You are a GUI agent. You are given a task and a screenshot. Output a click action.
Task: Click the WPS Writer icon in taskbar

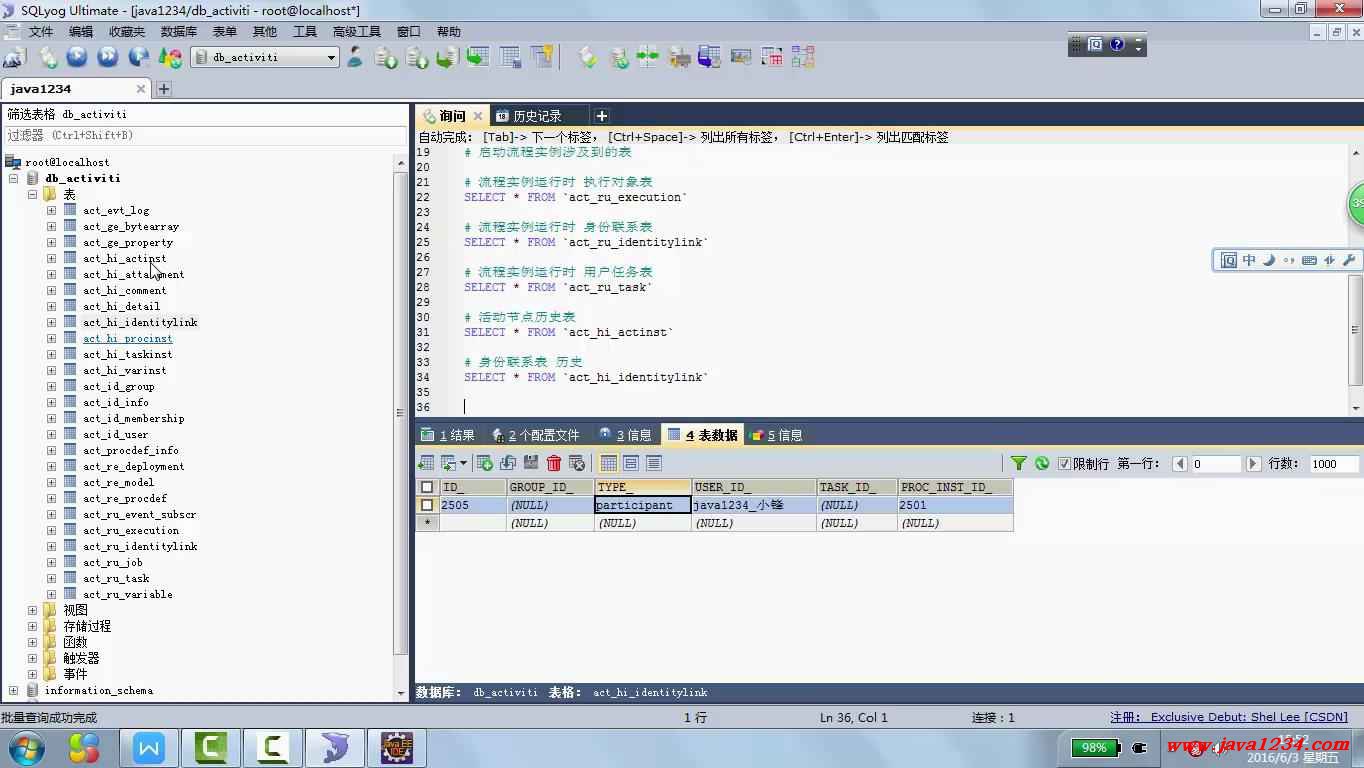(x=149, y=747)
